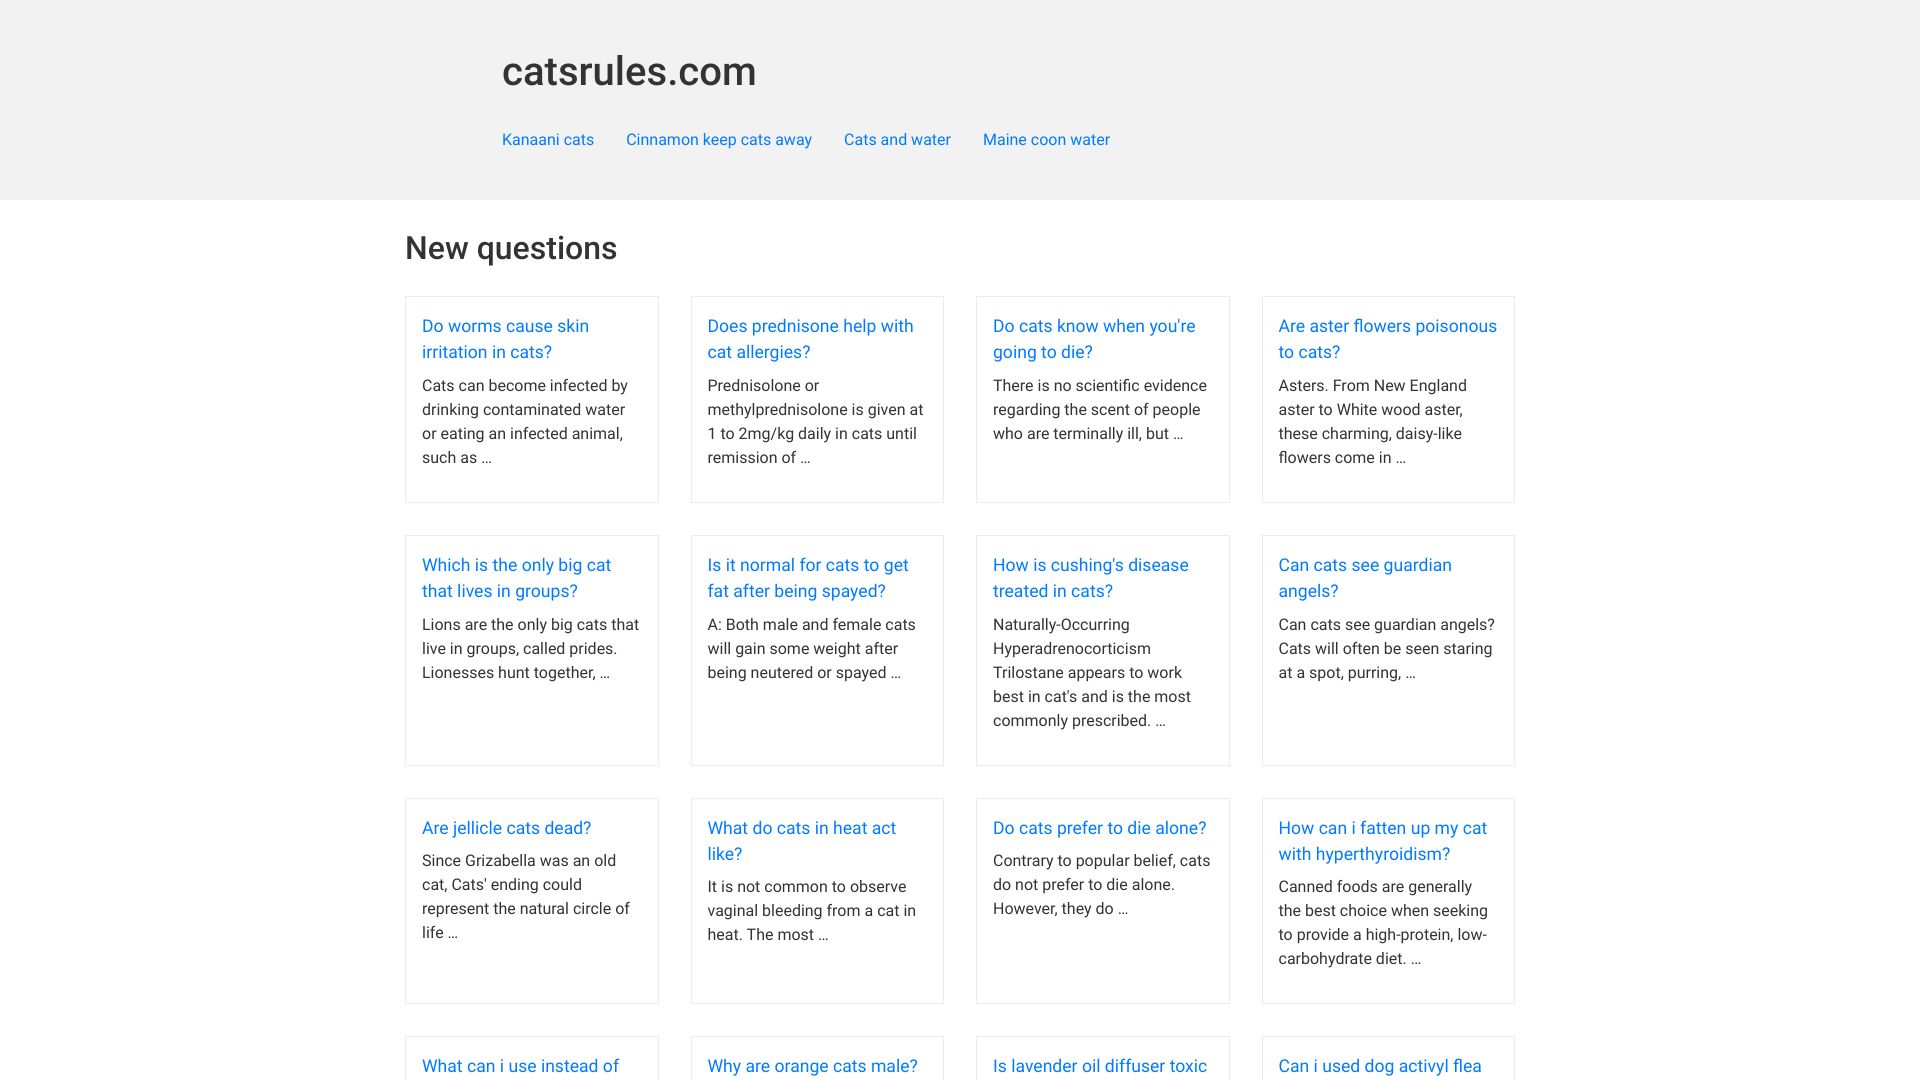
Task: Open 'Why are orange cats male?' link
Action: [812, 1066]
